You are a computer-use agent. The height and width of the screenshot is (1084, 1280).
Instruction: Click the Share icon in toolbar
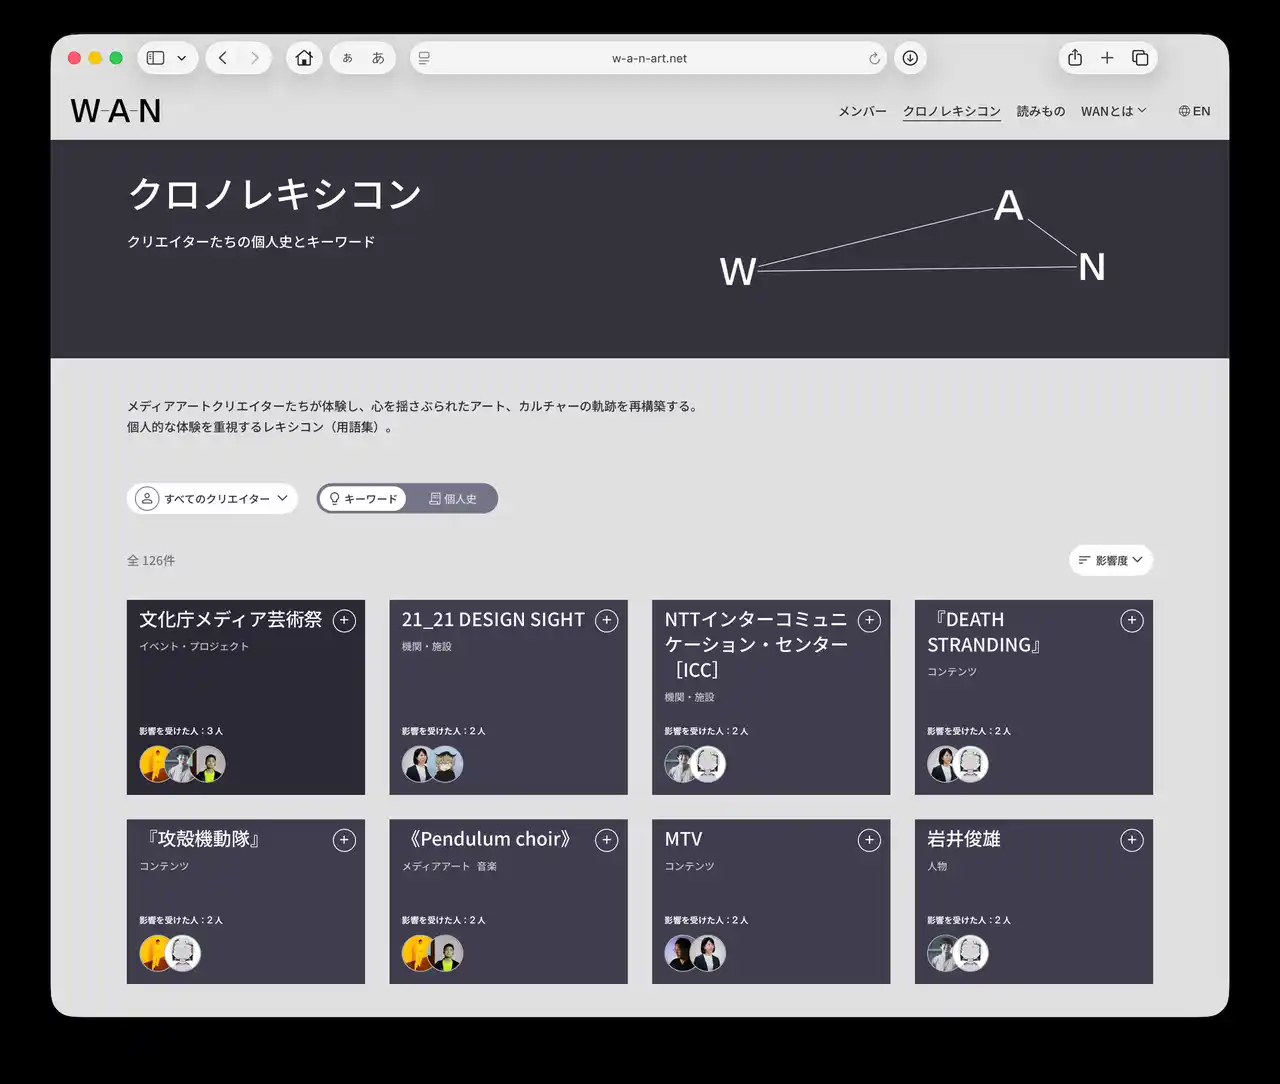[1075, 58]
